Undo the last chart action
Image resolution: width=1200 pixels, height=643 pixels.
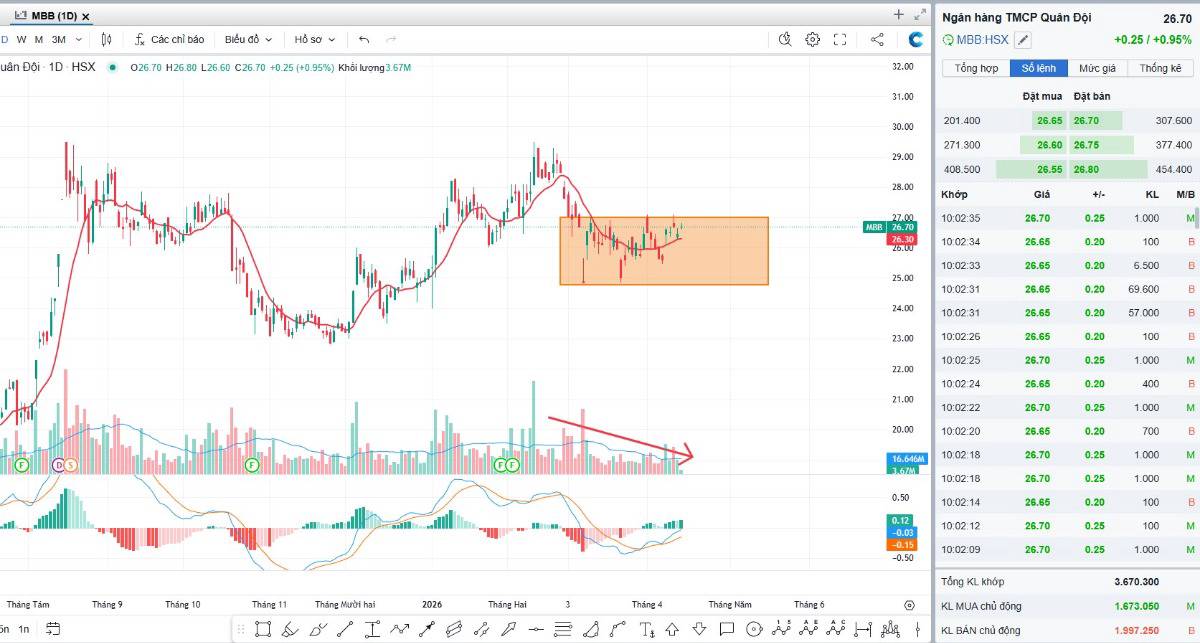[x=364, y=39]
